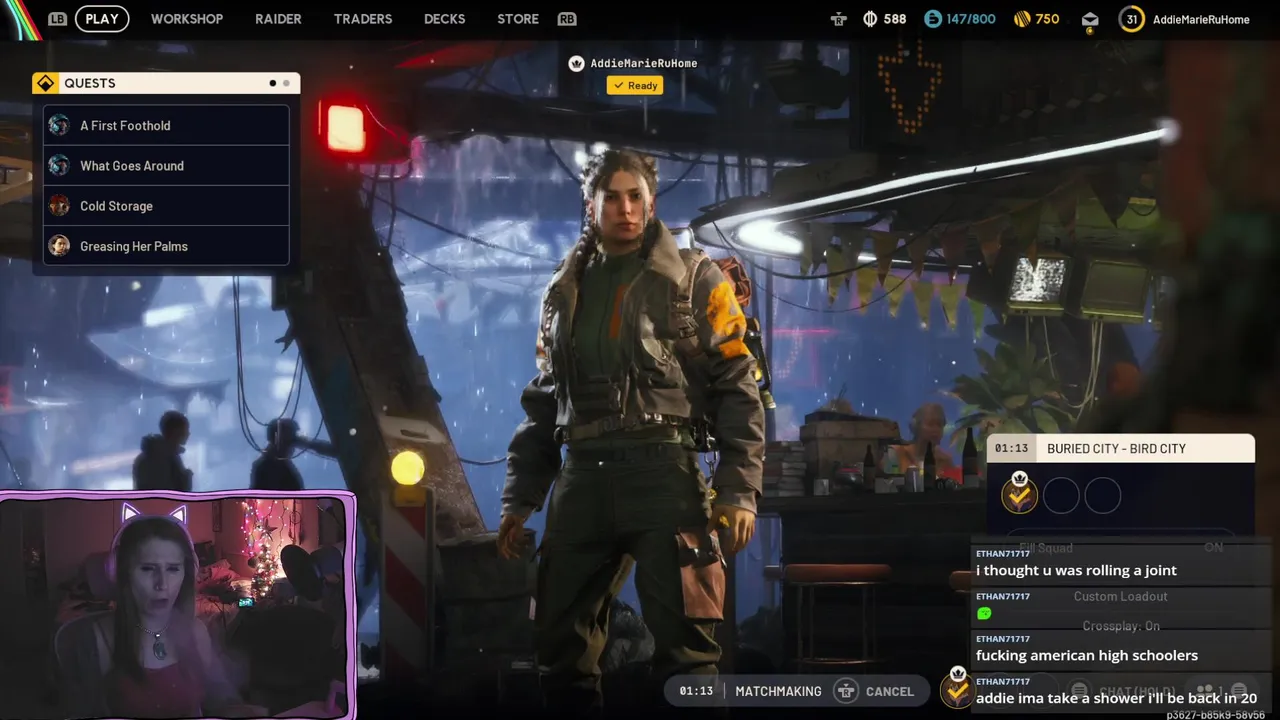The width and height of the screenshot is (1280, 720).
Task: Click the blue 147/800 currency icon
Action: click(933, 19)
